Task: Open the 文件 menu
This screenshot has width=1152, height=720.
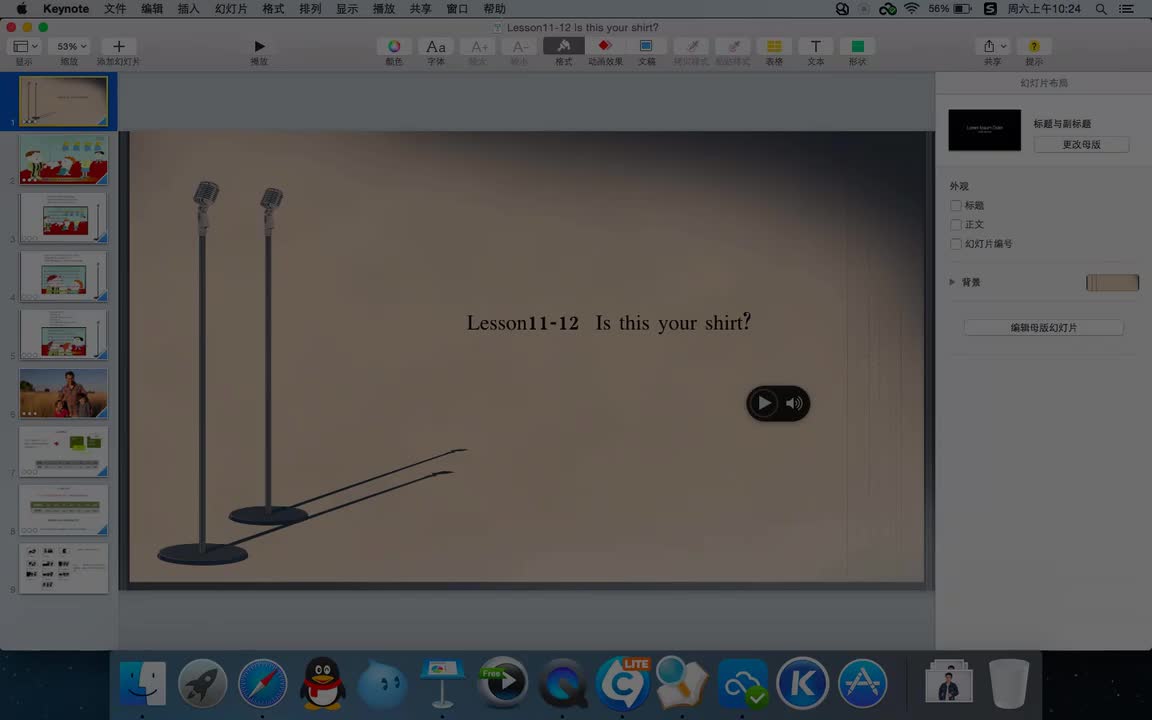Action: 115,9
